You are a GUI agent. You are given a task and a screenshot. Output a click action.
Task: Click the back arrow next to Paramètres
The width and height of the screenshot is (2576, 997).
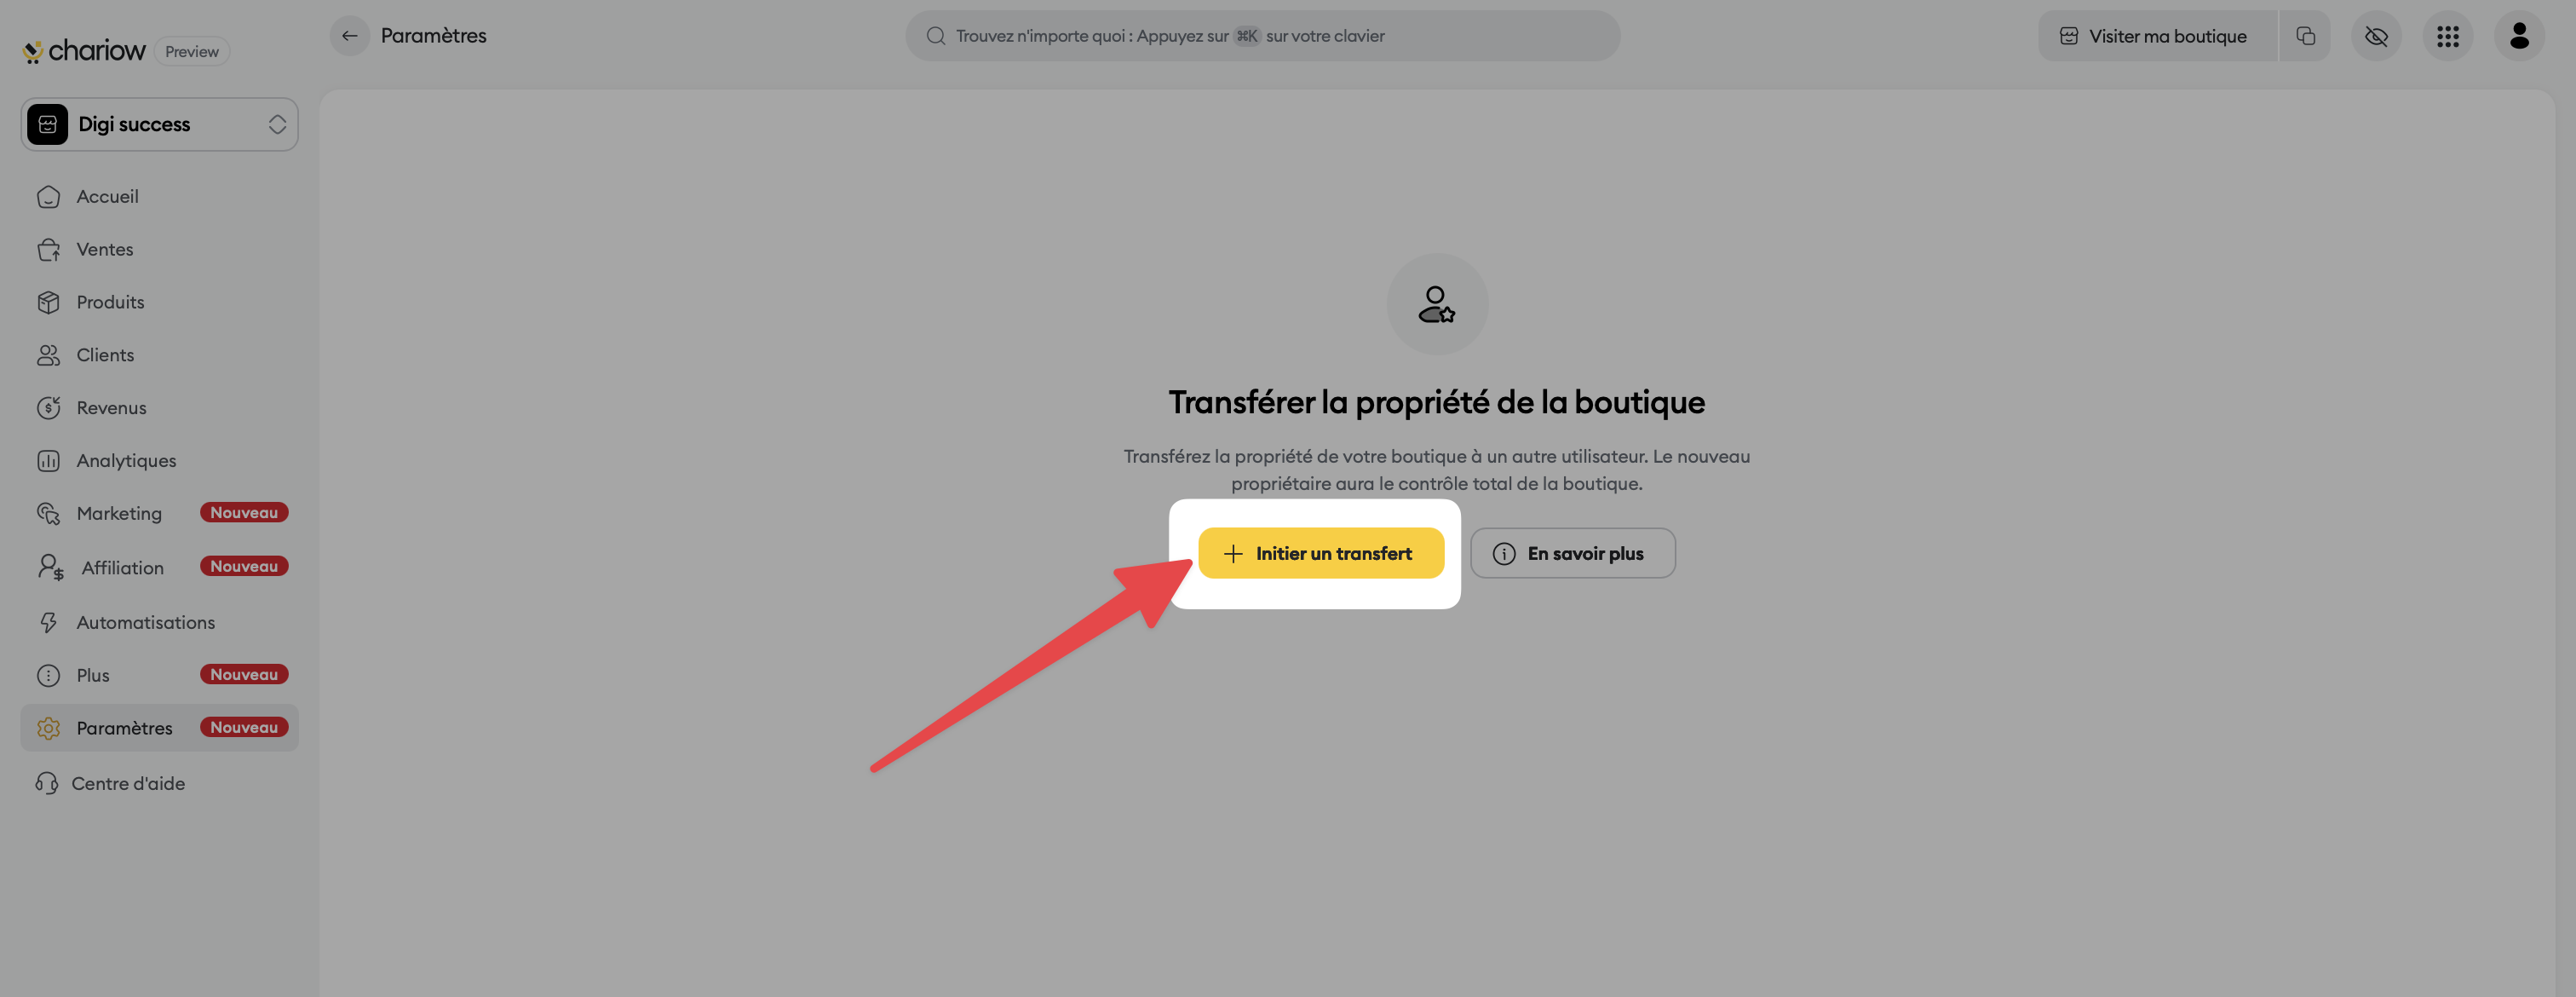click(x=349, y=36)
